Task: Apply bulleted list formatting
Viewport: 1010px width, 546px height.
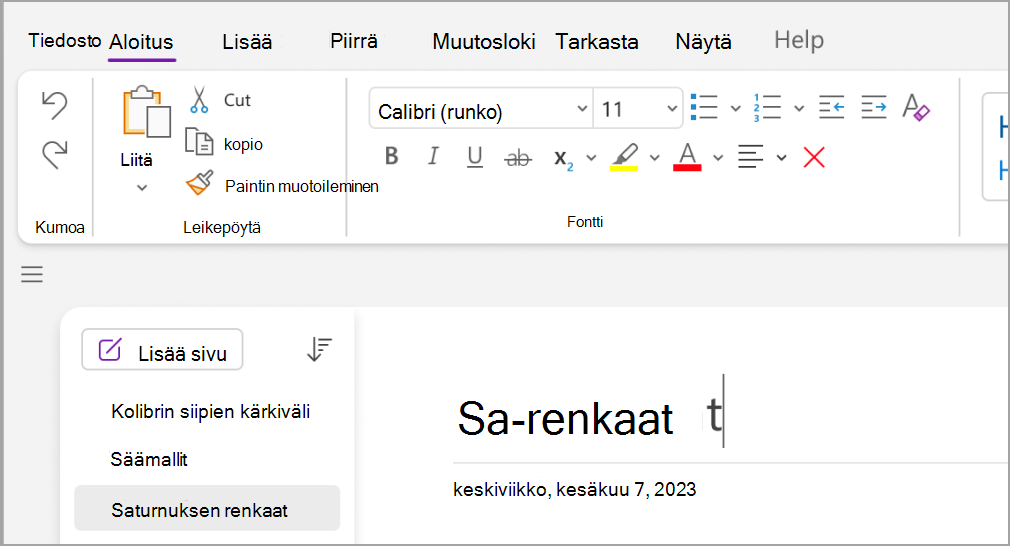Action: tap(704, 107)
